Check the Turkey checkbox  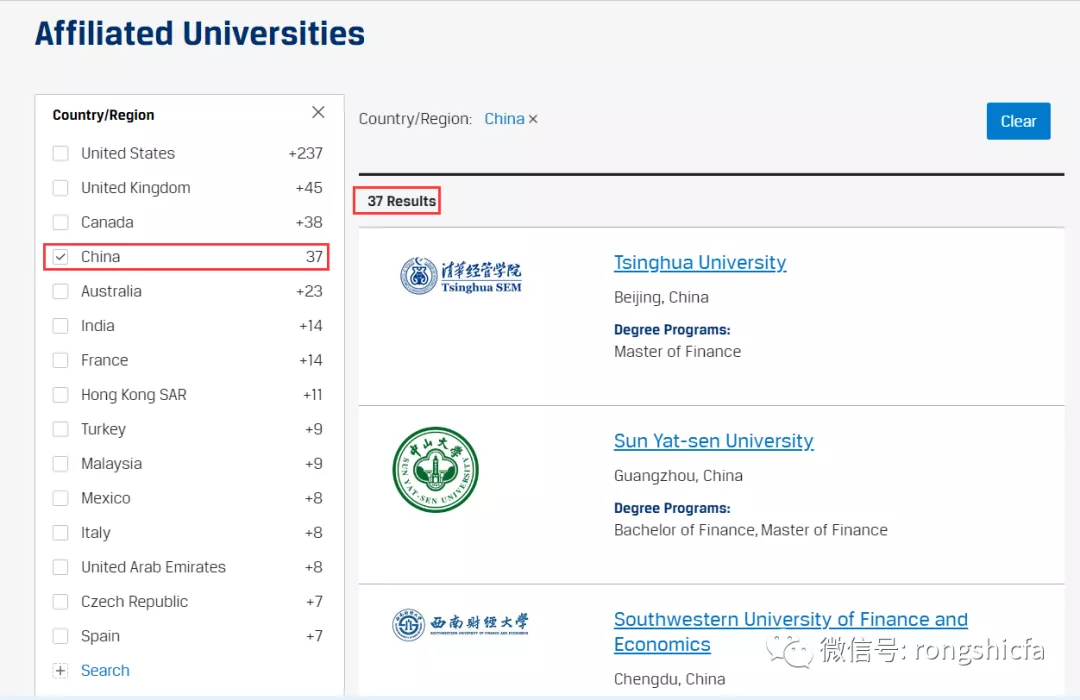click(61, 429)
